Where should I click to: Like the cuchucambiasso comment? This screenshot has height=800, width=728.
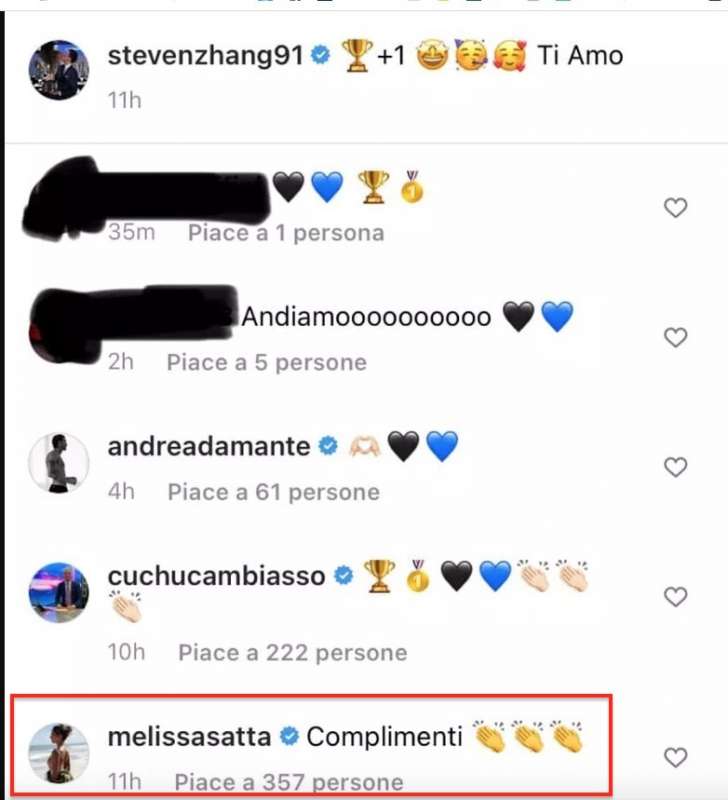tap(675, 596)
